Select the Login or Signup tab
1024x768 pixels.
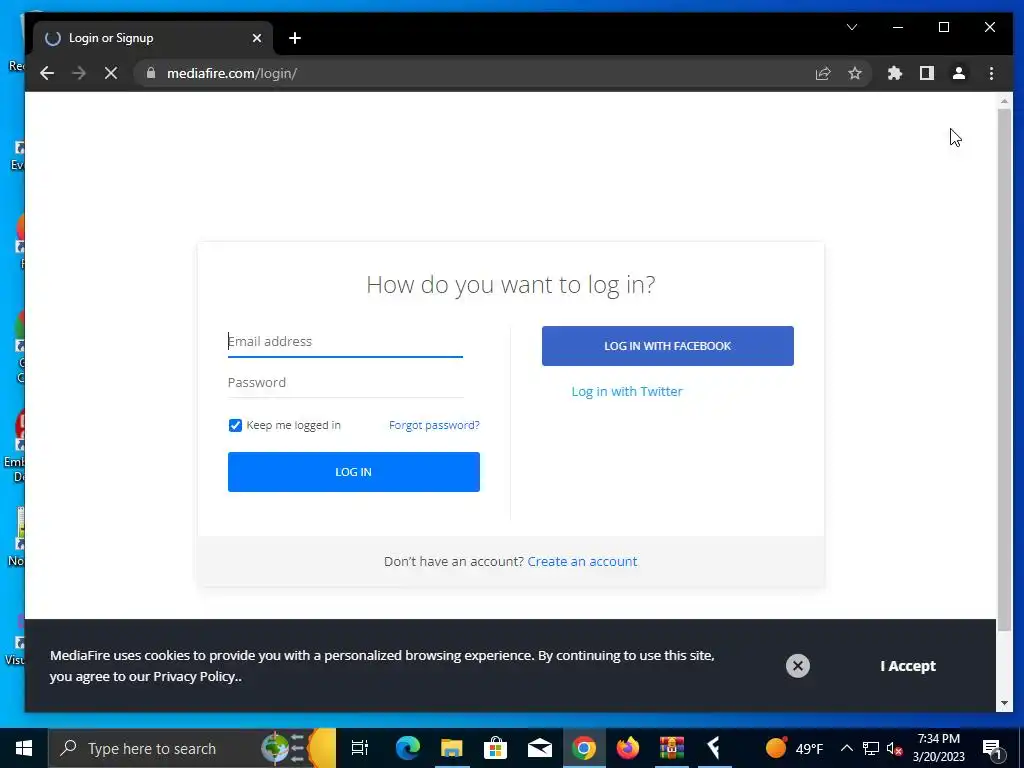tap(153, 38)
